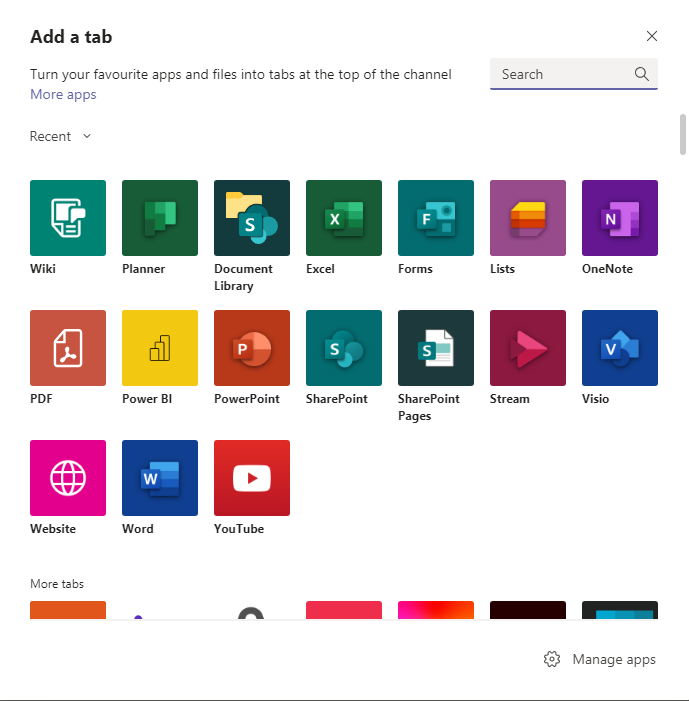Image resolution: width=689 pixels, height=701 pixels.
Task: Pick the Website app tile
Action: 68,478
